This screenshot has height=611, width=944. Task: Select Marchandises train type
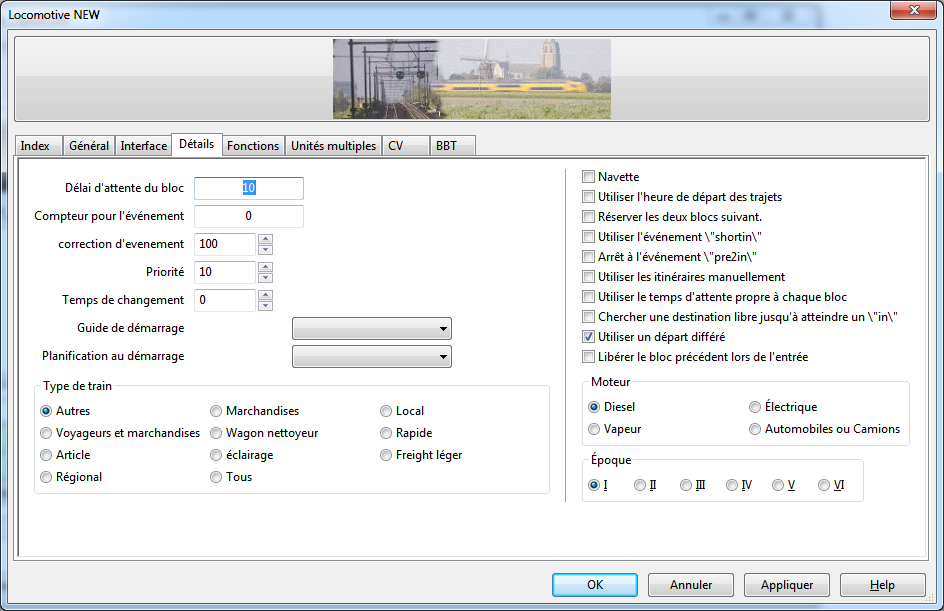217,411
